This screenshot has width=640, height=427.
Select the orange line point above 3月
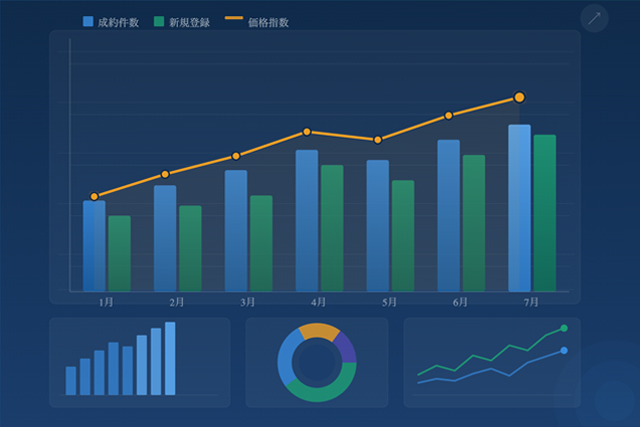tap(236, 156)
